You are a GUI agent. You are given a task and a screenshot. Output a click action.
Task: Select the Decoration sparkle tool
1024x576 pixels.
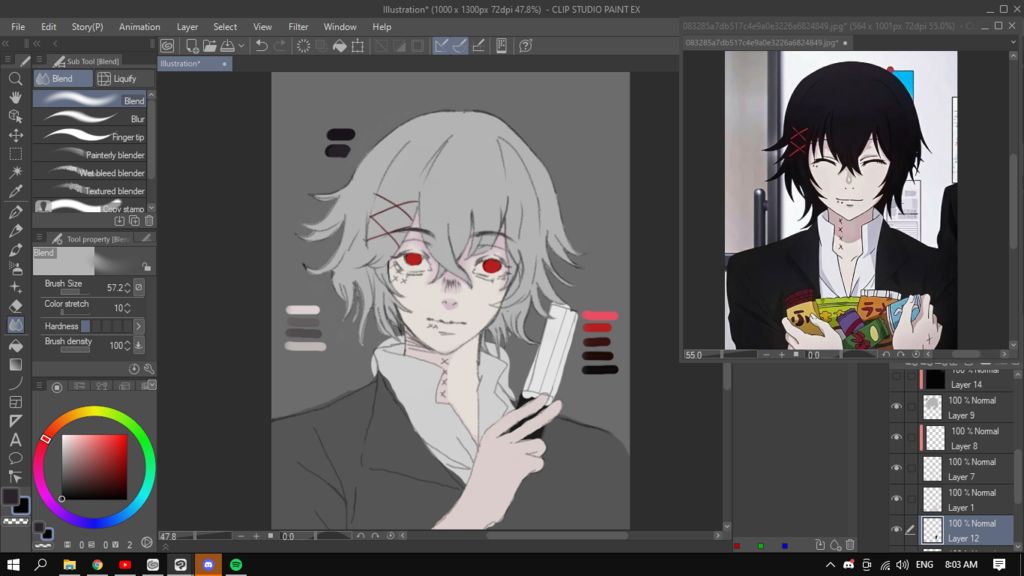pyautogui.click(x=16, y=287)
